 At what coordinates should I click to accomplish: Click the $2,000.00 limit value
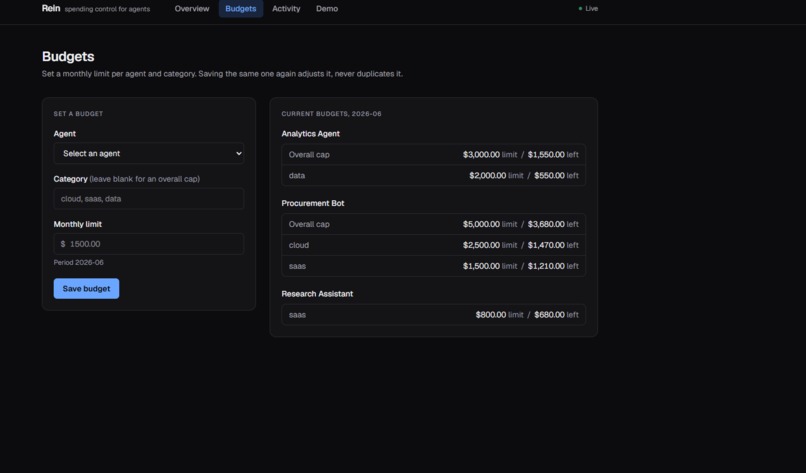pos(487,175)
